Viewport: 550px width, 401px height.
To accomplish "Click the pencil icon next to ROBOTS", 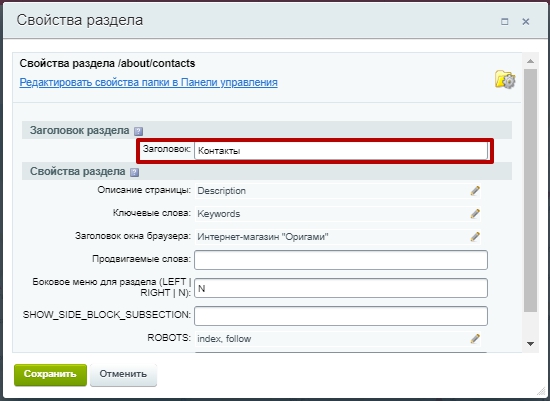I will [475, 339].
